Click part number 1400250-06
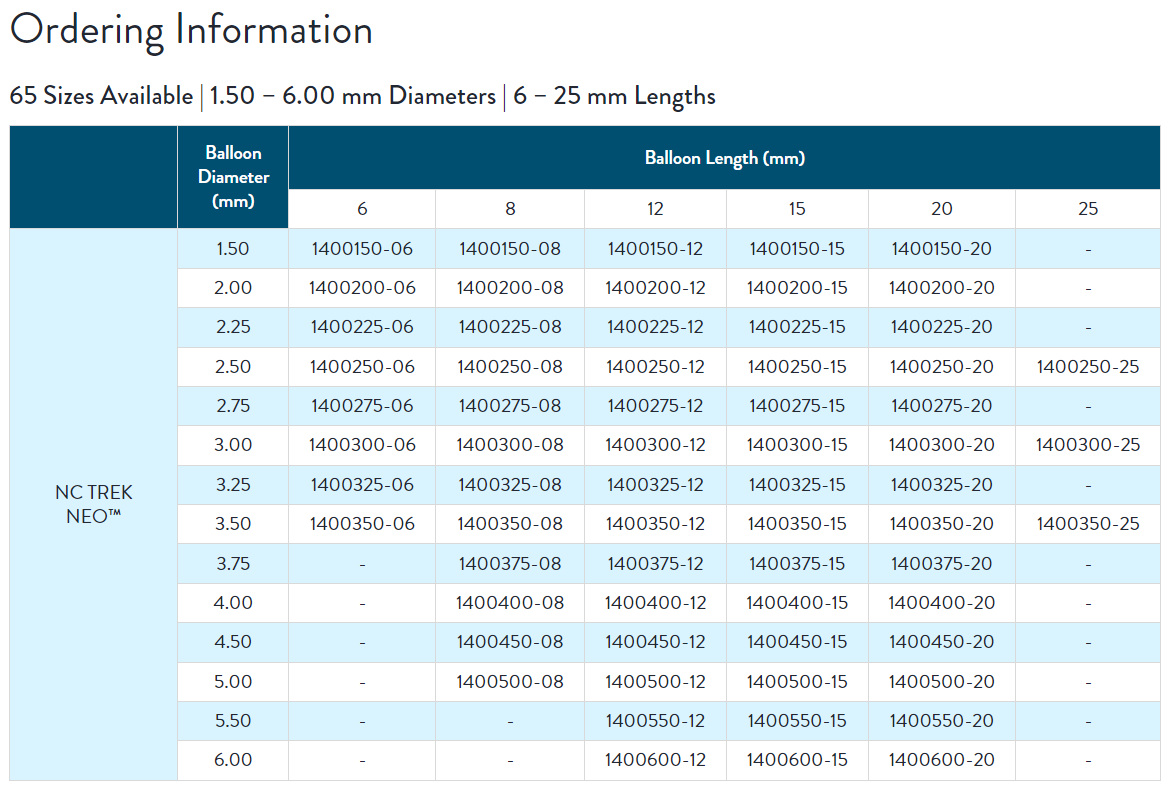Screen dimensions: 1174x792 pos(362,367)
